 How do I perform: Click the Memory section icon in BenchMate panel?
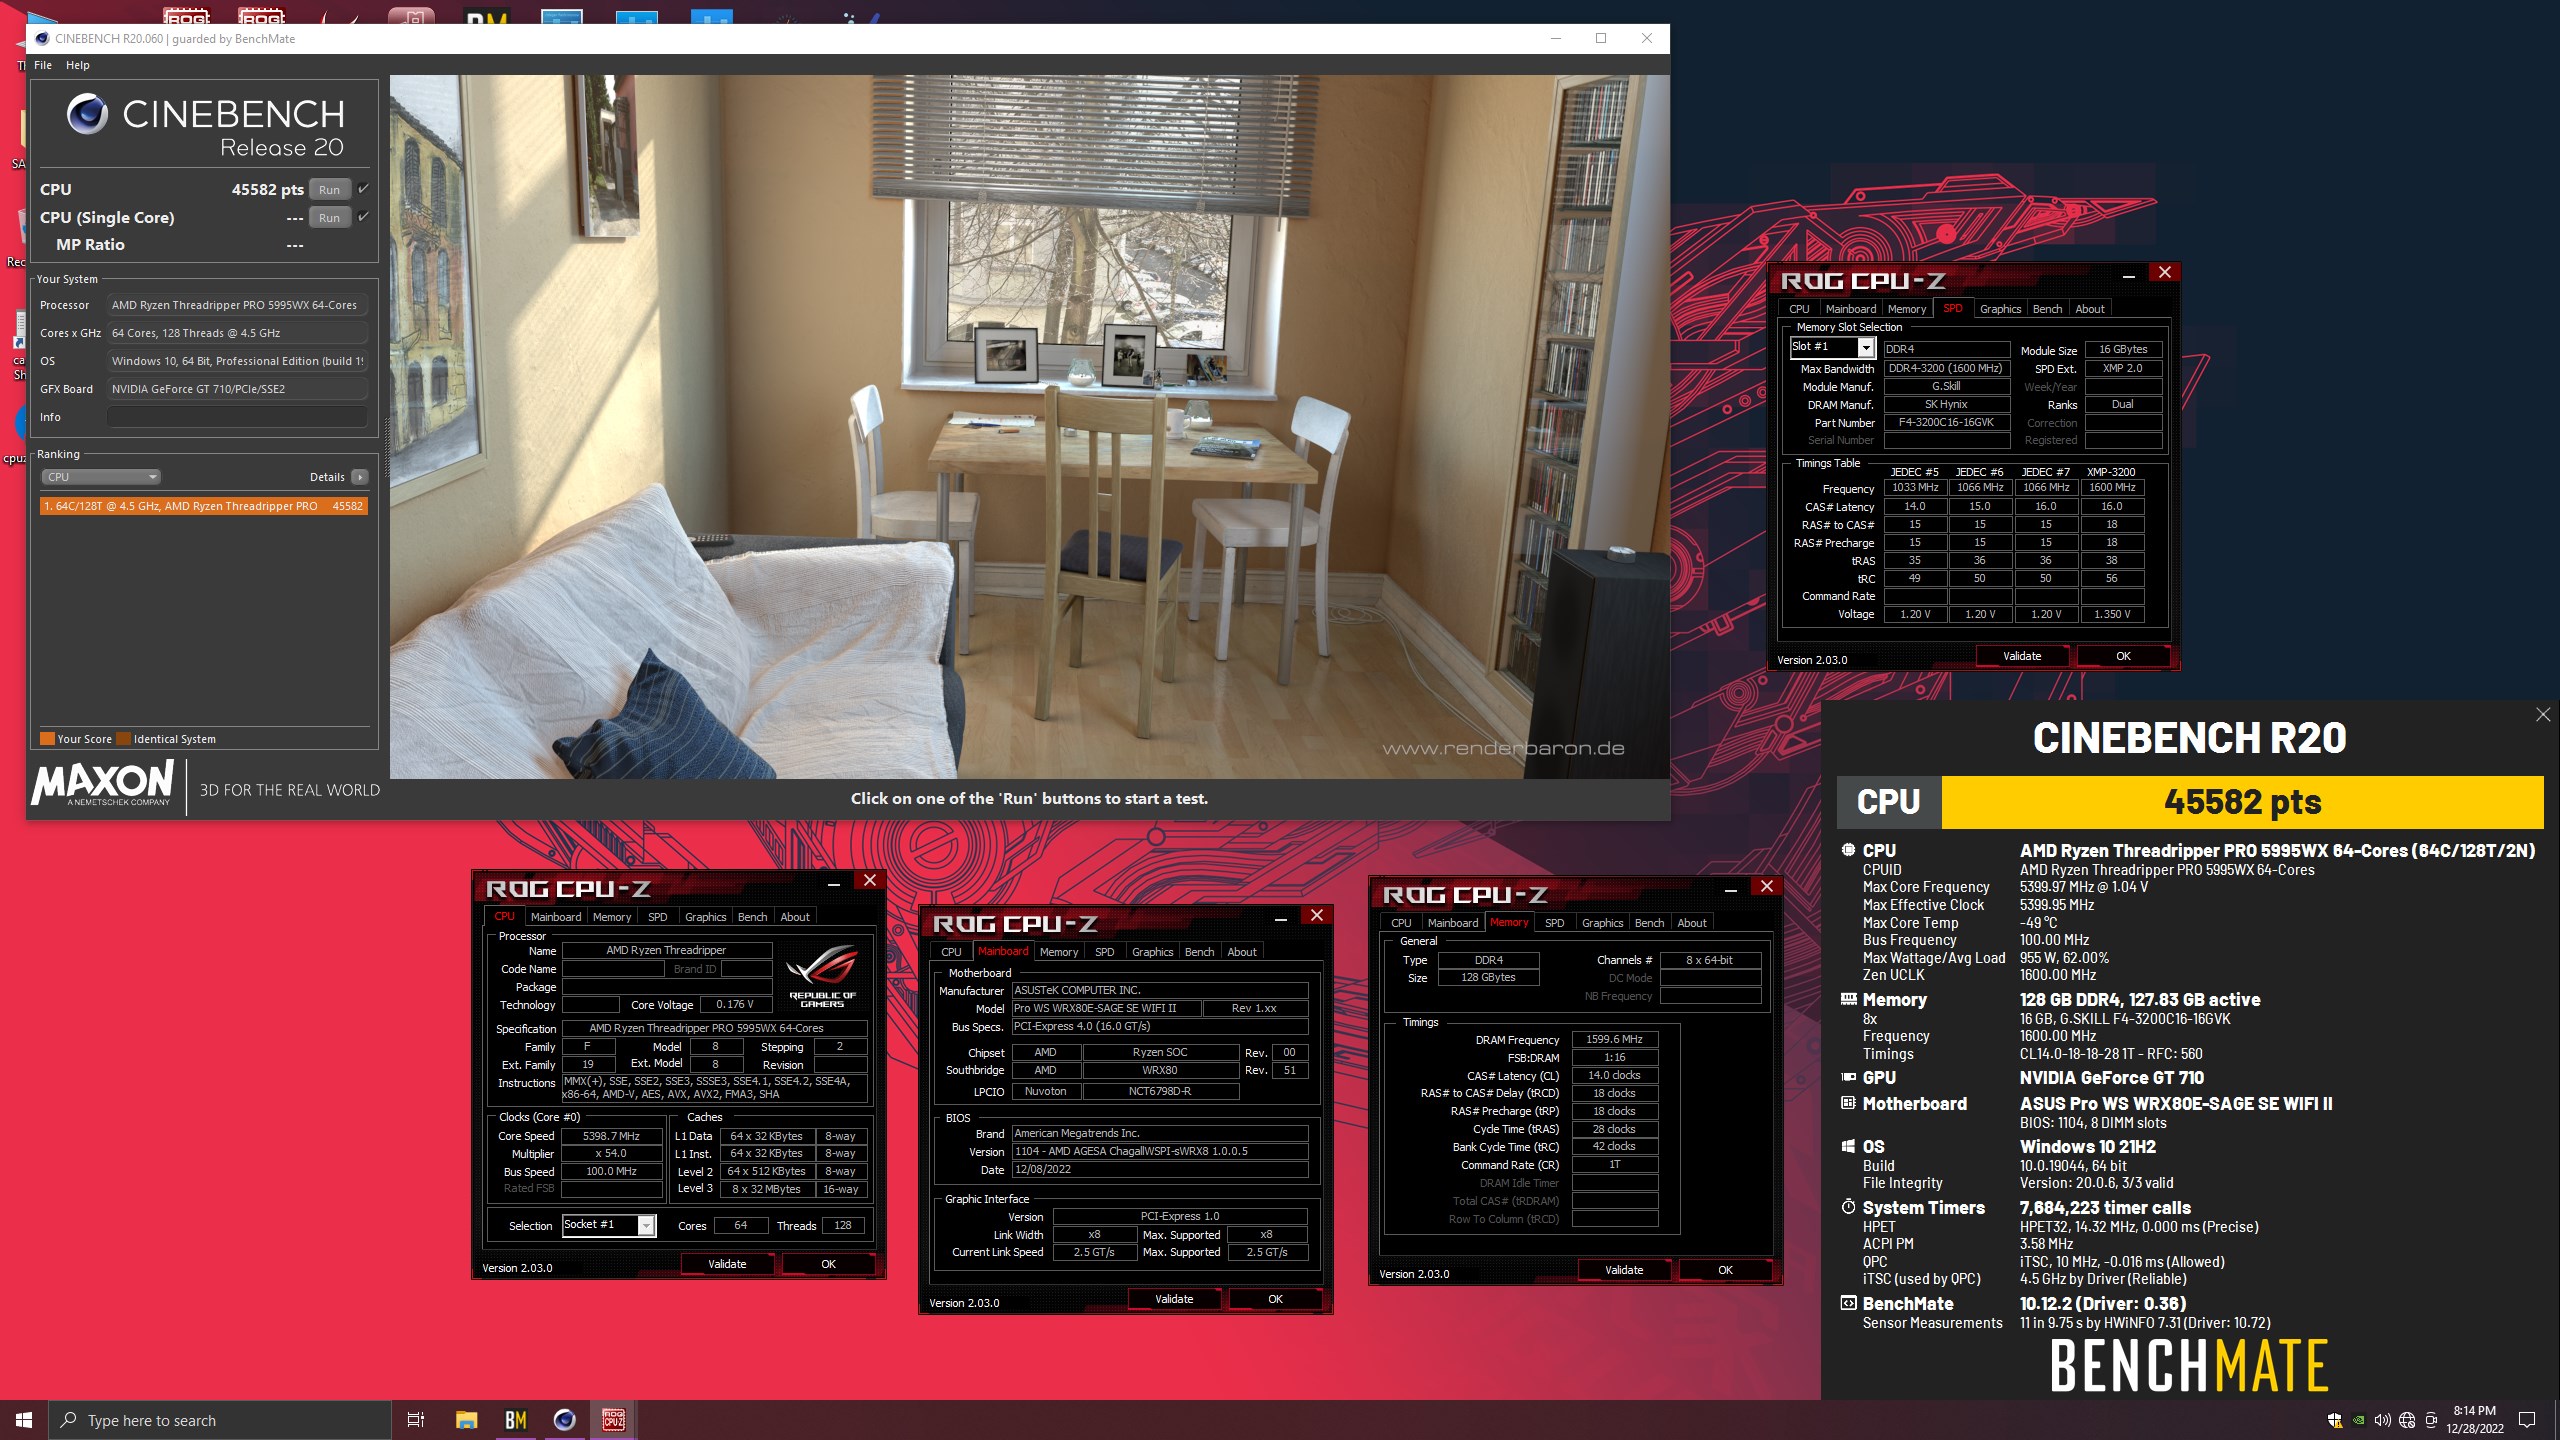(x=1848, y=999)
